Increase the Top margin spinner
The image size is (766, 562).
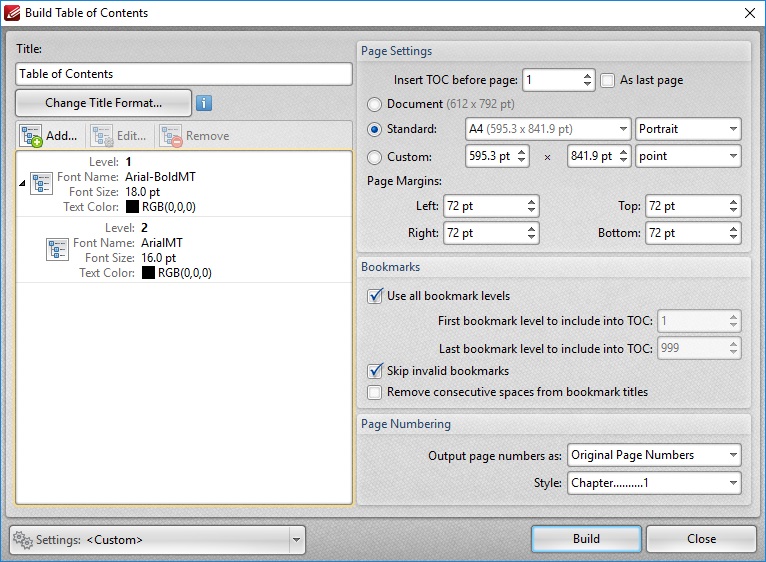pos(734,201)
